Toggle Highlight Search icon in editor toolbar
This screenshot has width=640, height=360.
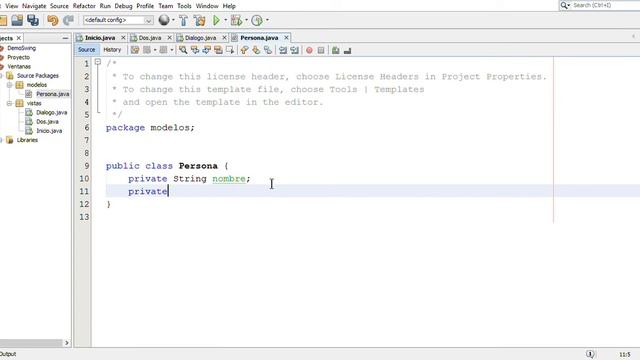click(218, 50)
